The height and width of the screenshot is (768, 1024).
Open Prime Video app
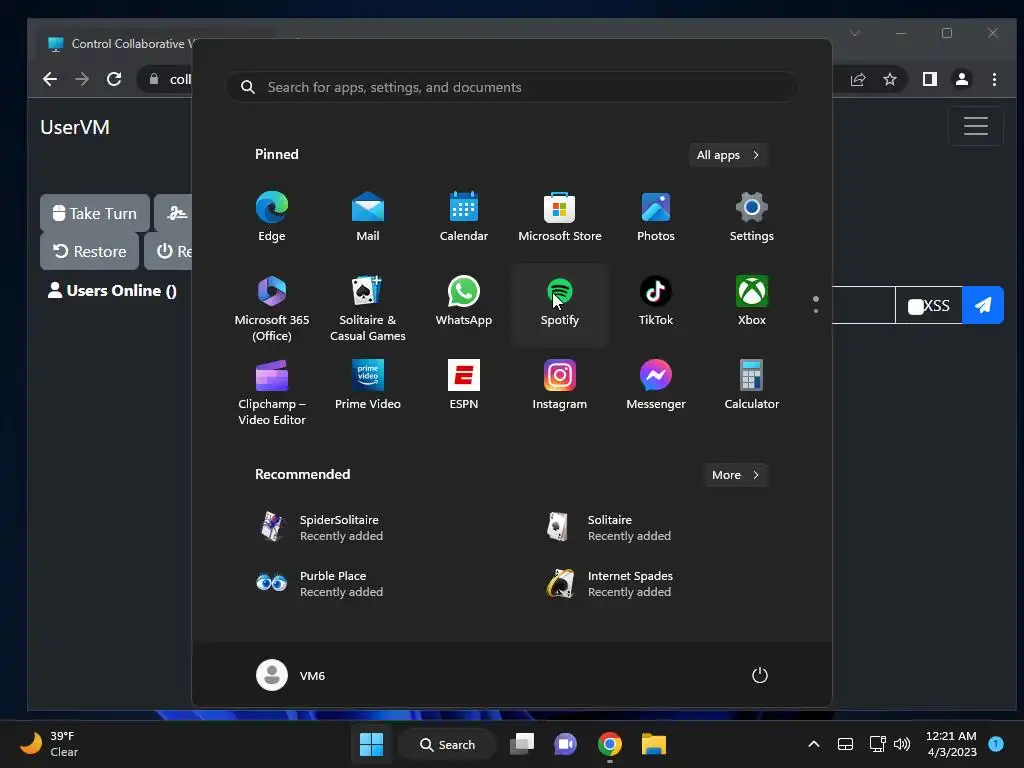pos(368,385)
